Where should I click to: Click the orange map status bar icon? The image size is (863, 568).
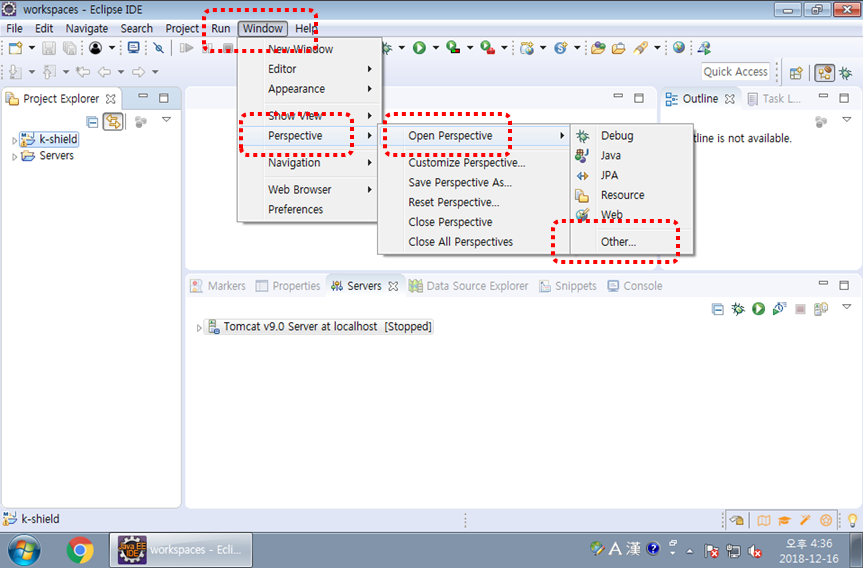pyautogui.click(x=764, y=521)
